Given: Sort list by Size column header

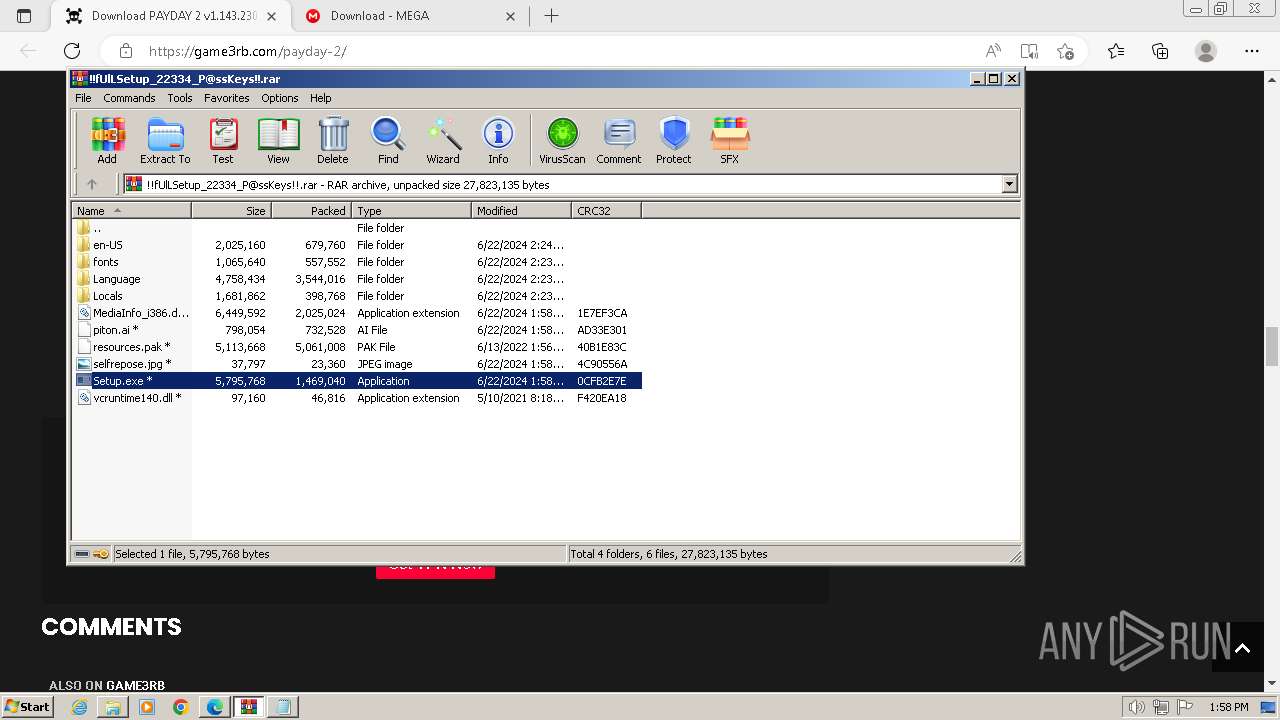Looking at the screenshot, I should pos(231,211).
